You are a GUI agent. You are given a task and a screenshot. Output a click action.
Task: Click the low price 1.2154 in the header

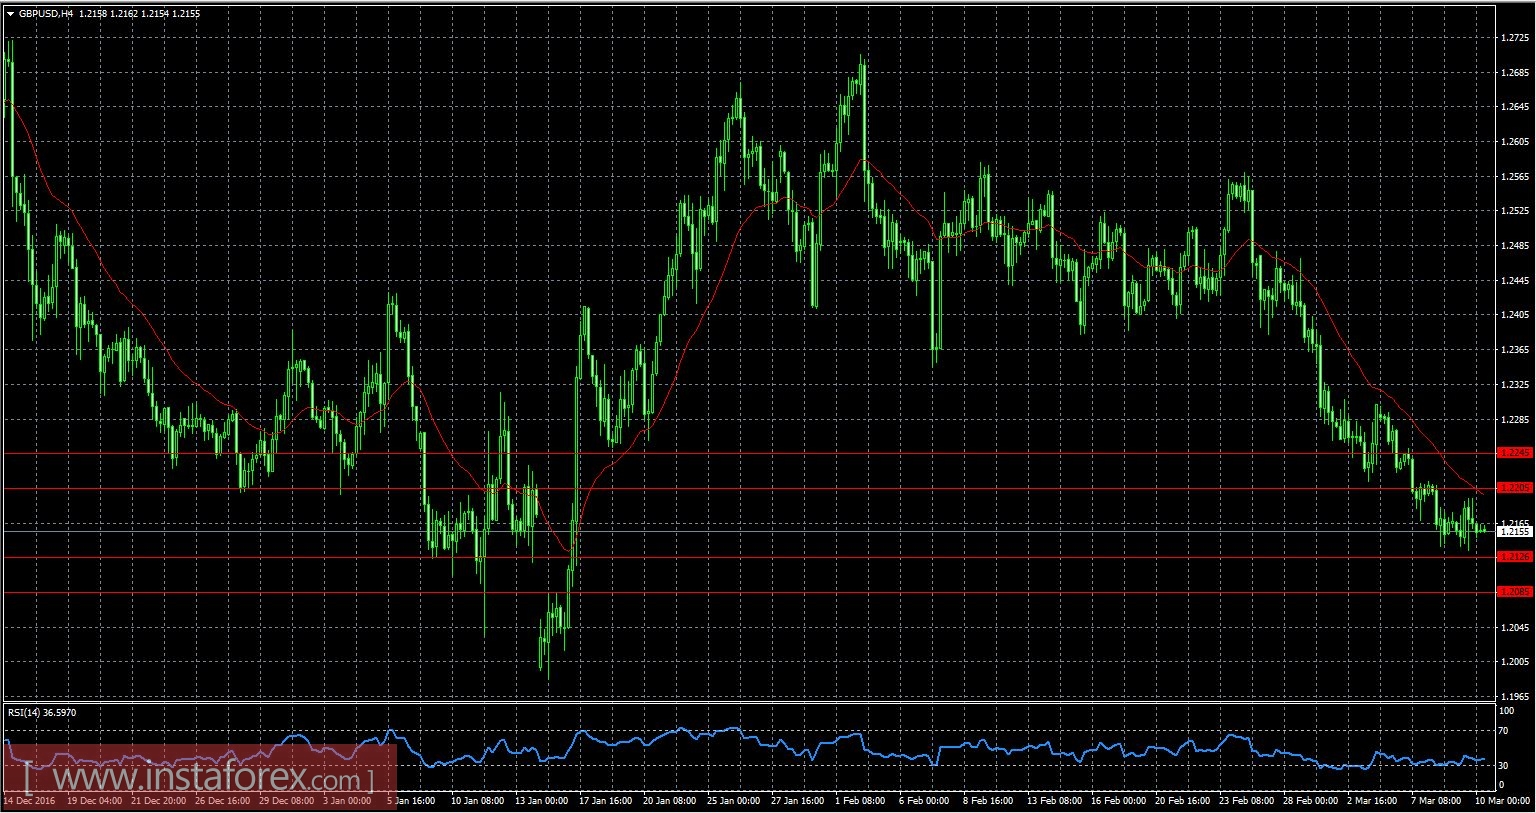point(155,14)
